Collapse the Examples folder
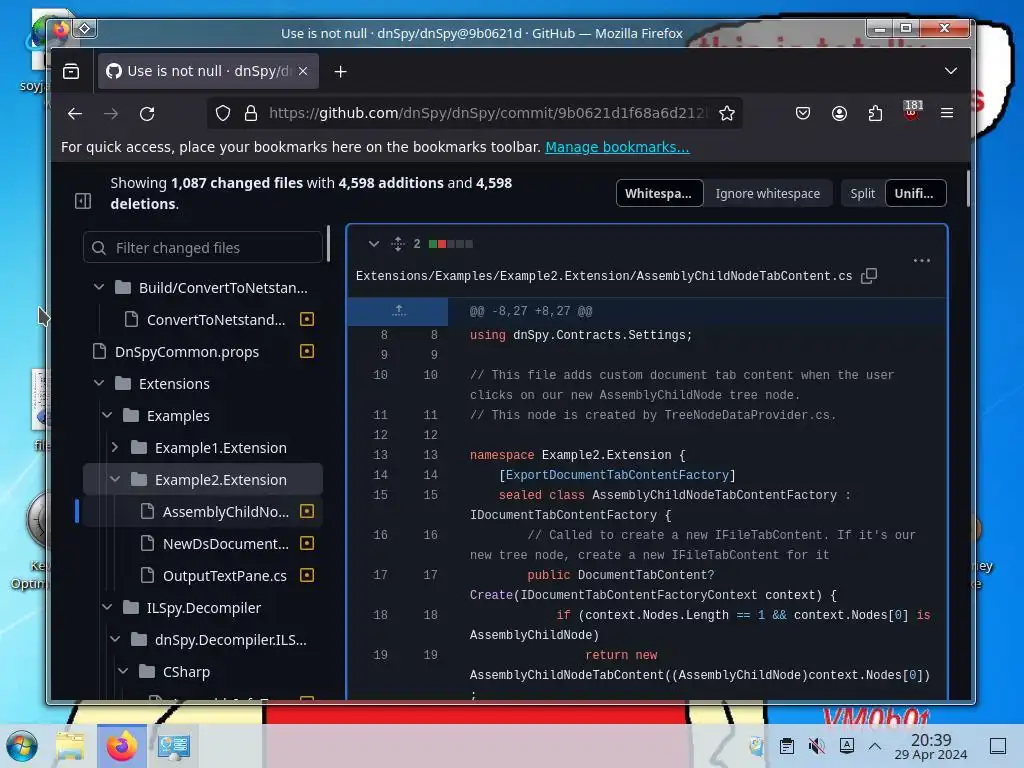1024x768 pixels. [x=106, y=415]
